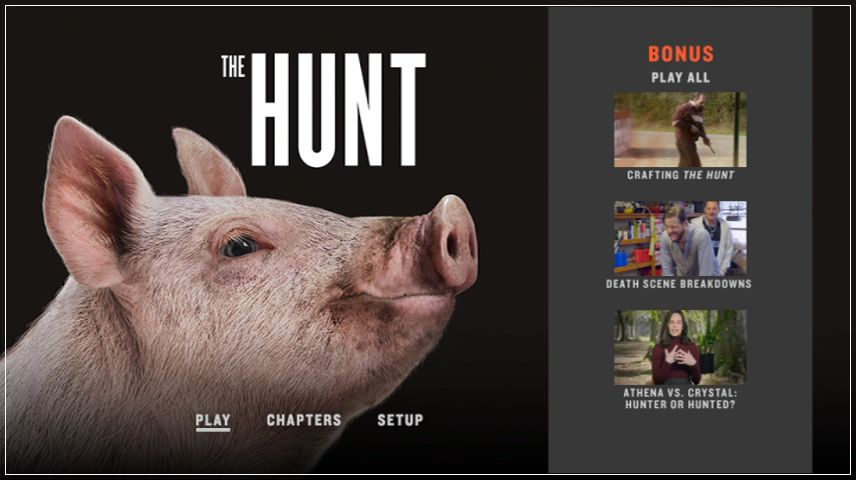Viewport: 856px width, 480px height.
Task: Select PLAY to start the movie
Action: (212, 420)
